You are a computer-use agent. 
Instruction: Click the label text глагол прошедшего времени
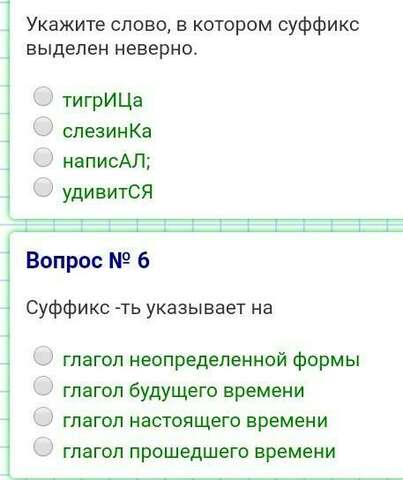click(199, 452)
